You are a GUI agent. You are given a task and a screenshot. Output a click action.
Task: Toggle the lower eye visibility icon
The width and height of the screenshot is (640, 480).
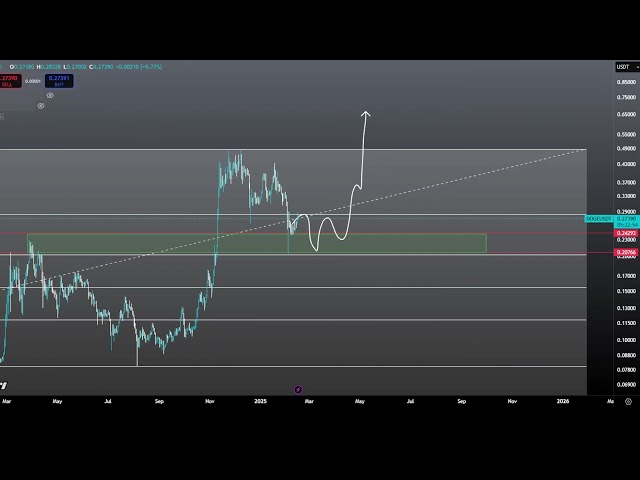tap(41, 105)
